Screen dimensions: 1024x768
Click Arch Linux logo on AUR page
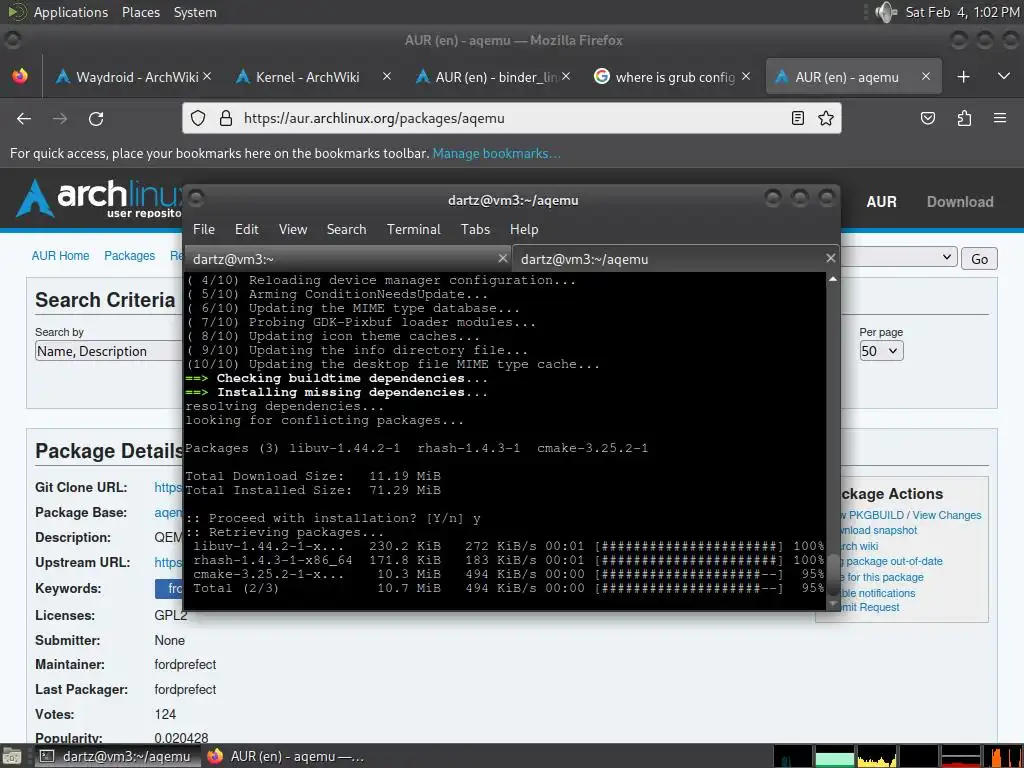[98, 198]
